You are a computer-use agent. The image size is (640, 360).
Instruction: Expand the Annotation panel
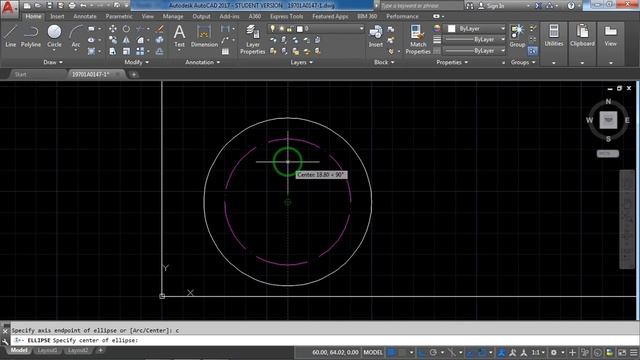click(x=202, y=62)
